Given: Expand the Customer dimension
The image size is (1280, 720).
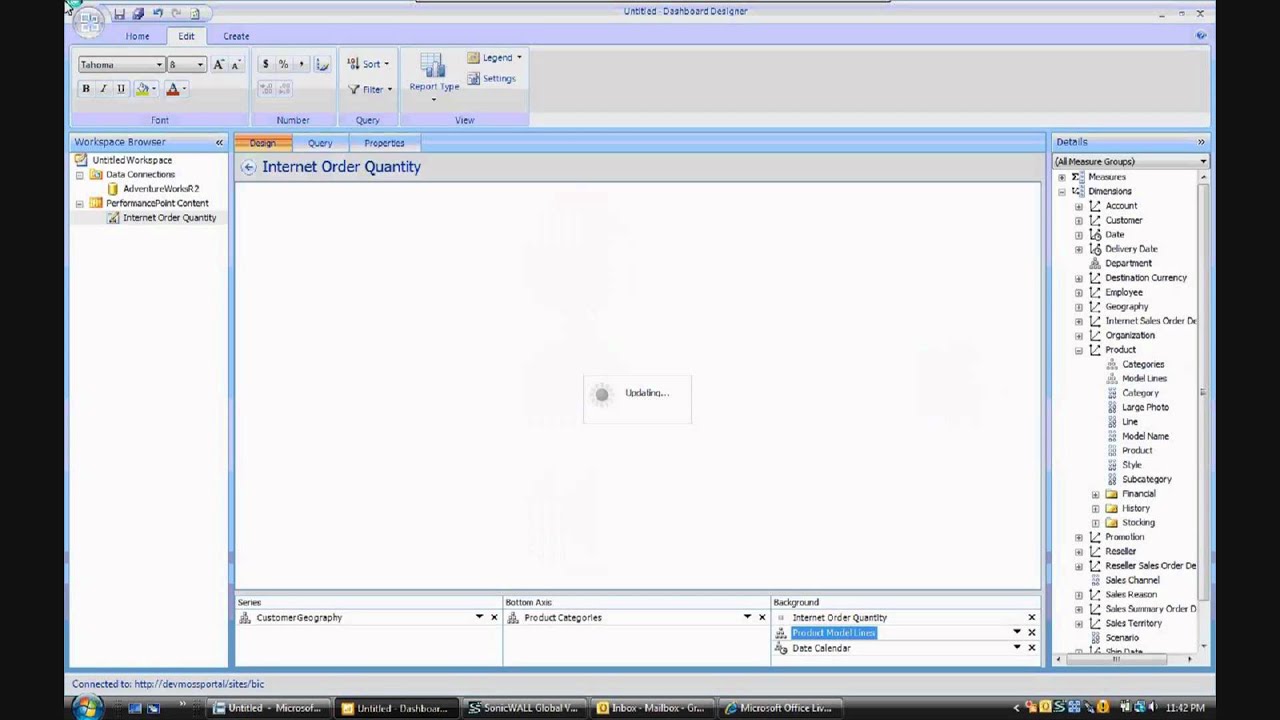Looking at the screenshot, I should tap(1078, 220).
